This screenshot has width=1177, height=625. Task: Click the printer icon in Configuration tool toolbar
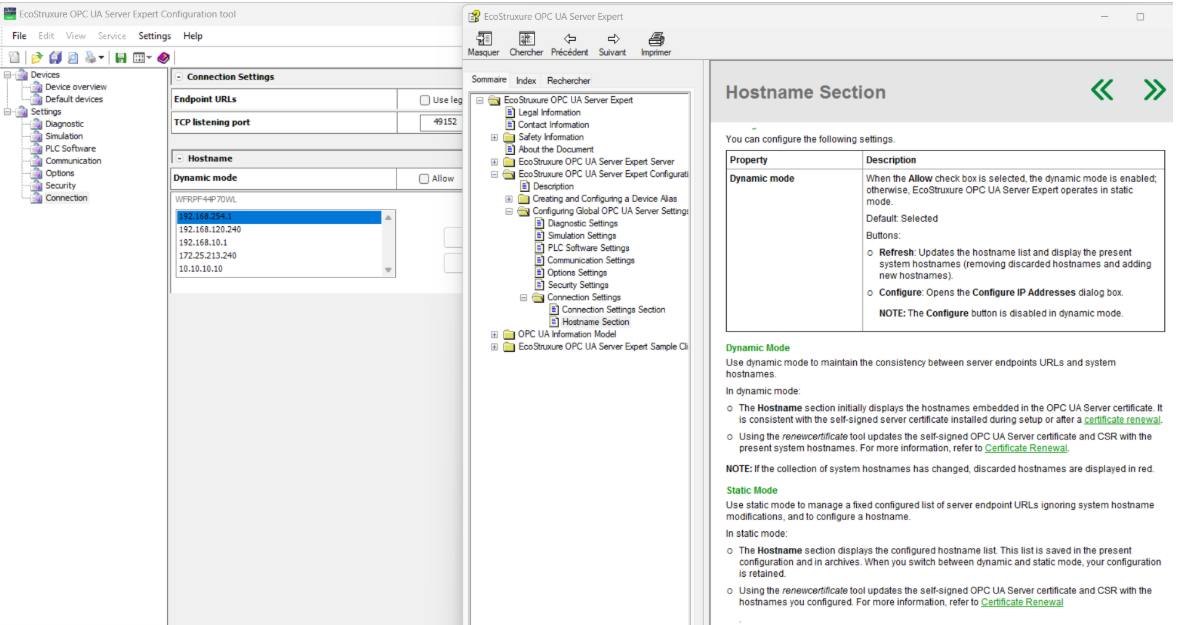(91, 58)
